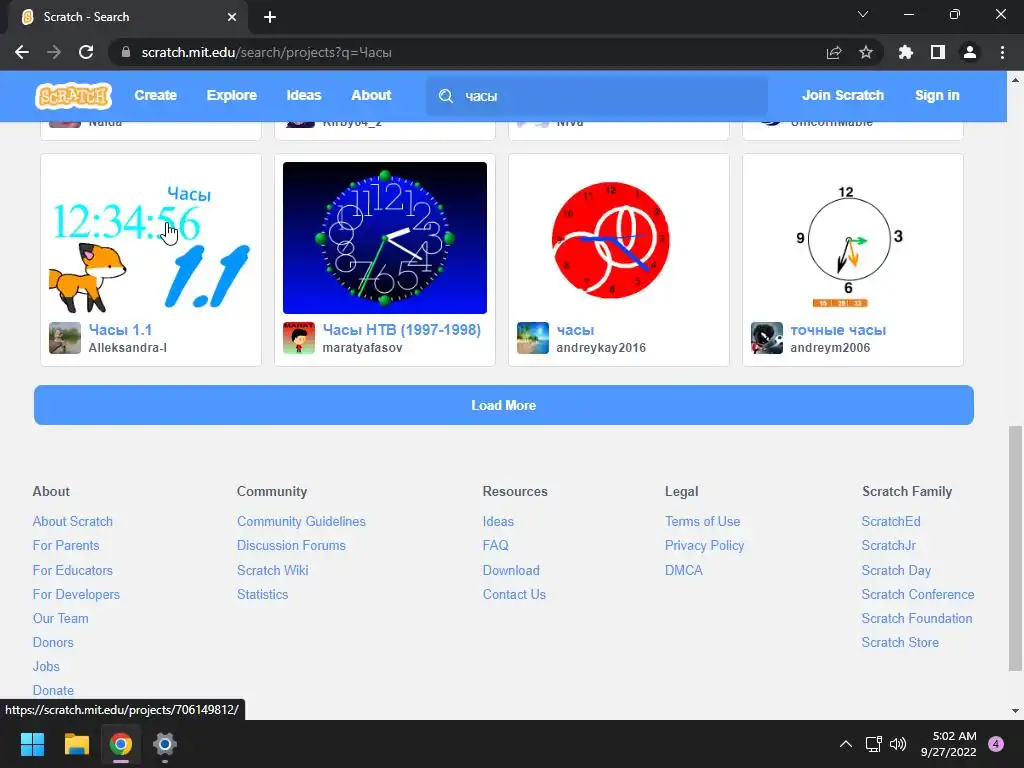The image size is (1024, 768).
Task: Open the точные часы title link
Action: pos(838,330)
